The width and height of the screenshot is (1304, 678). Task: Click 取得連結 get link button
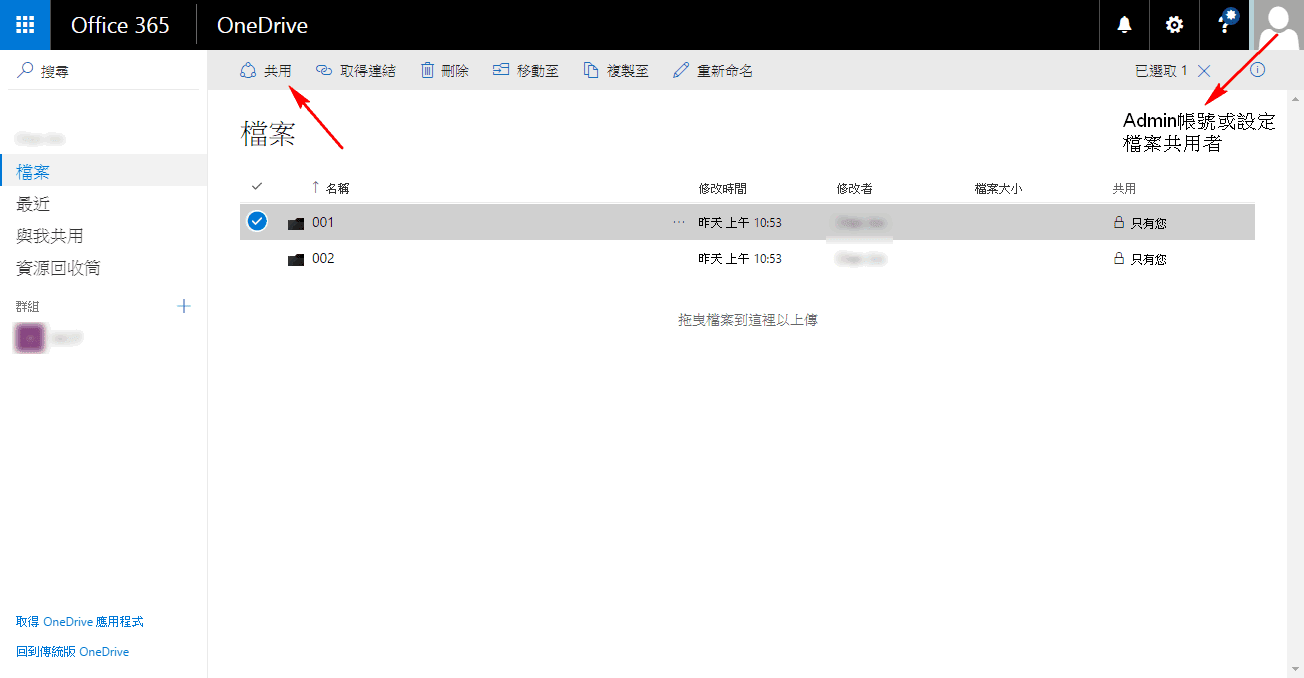pos(356,71)
